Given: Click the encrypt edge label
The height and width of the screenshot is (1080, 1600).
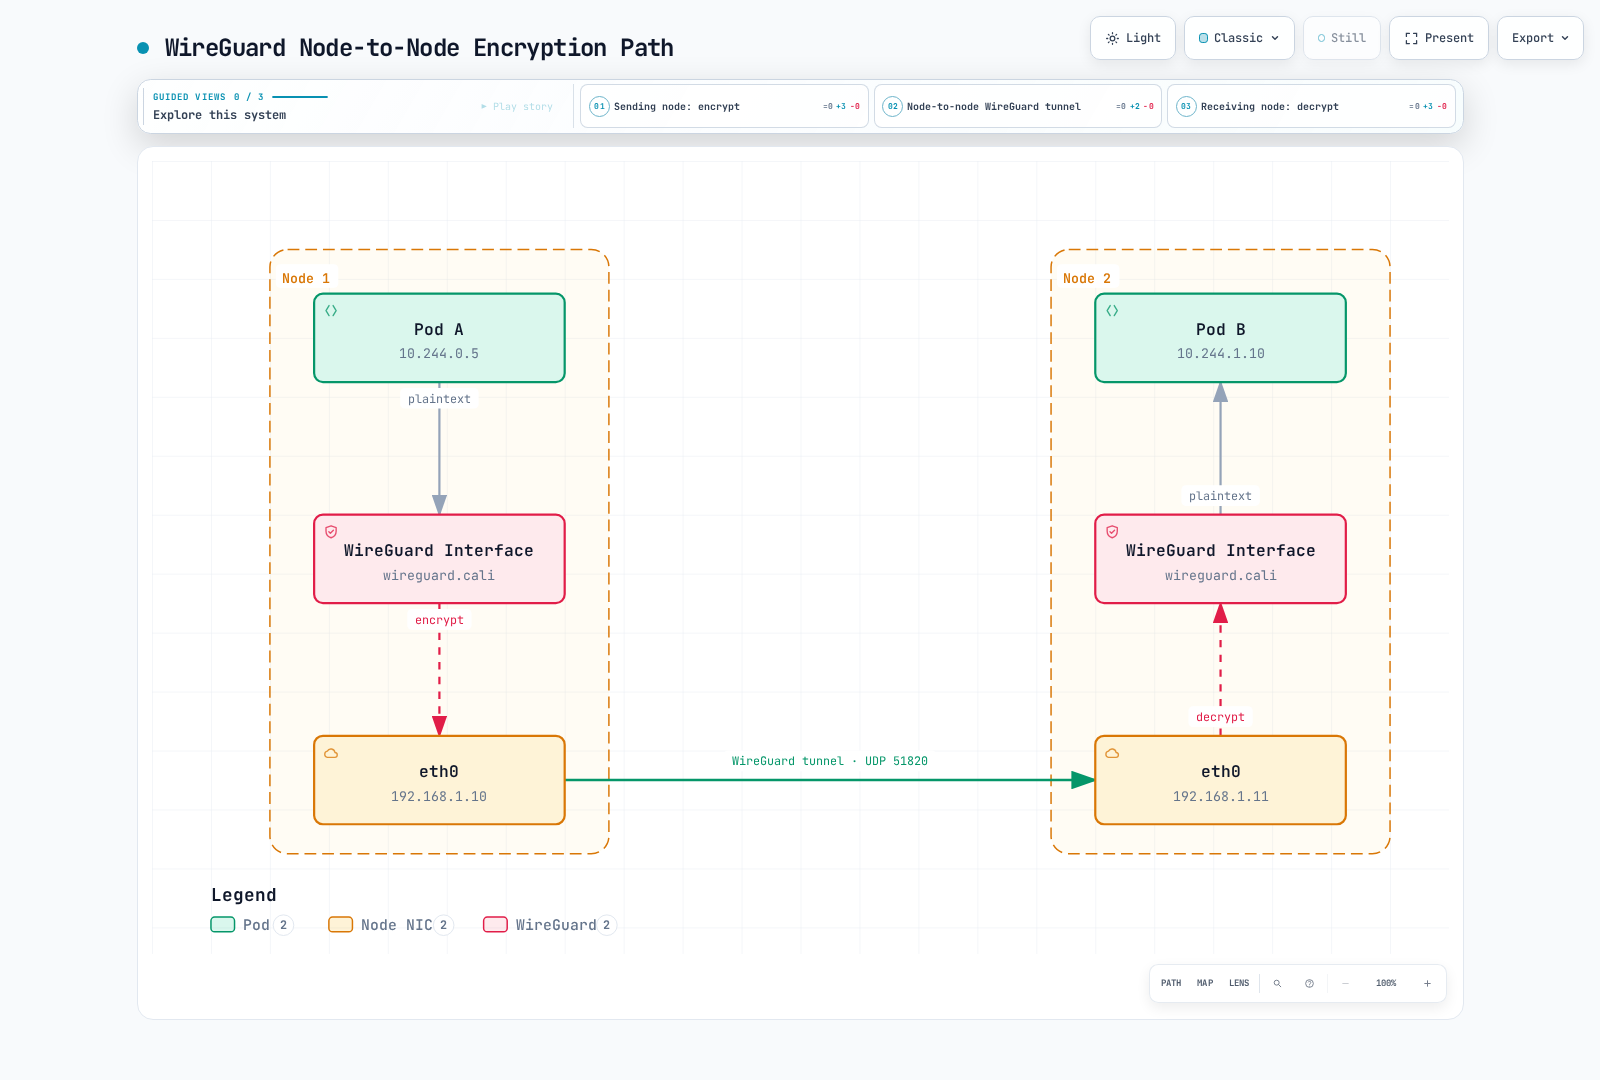Looking at the screenshot, I should 439,620.
